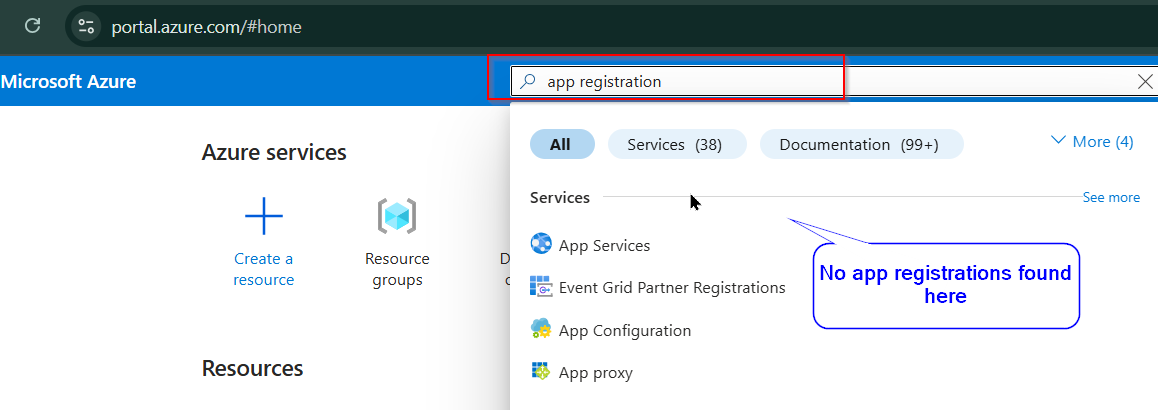
Task: Click the Services section heading
Action: 560,198
